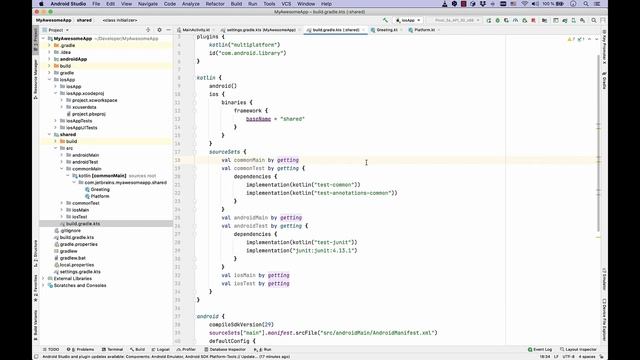Click the updates available status message
The width and height of the screenshot is (640, 360).
(166, 356)
